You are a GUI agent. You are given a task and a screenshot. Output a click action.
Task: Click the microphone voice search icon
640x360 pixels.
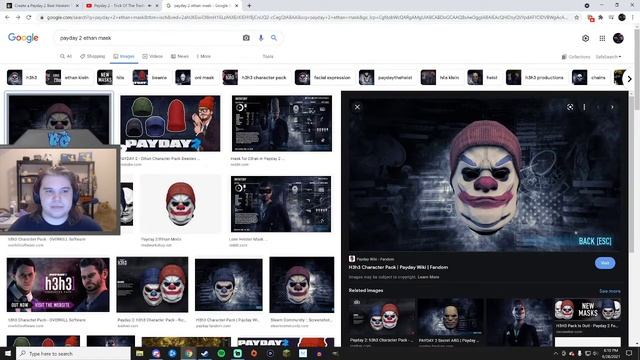click(x=261, y=38)
